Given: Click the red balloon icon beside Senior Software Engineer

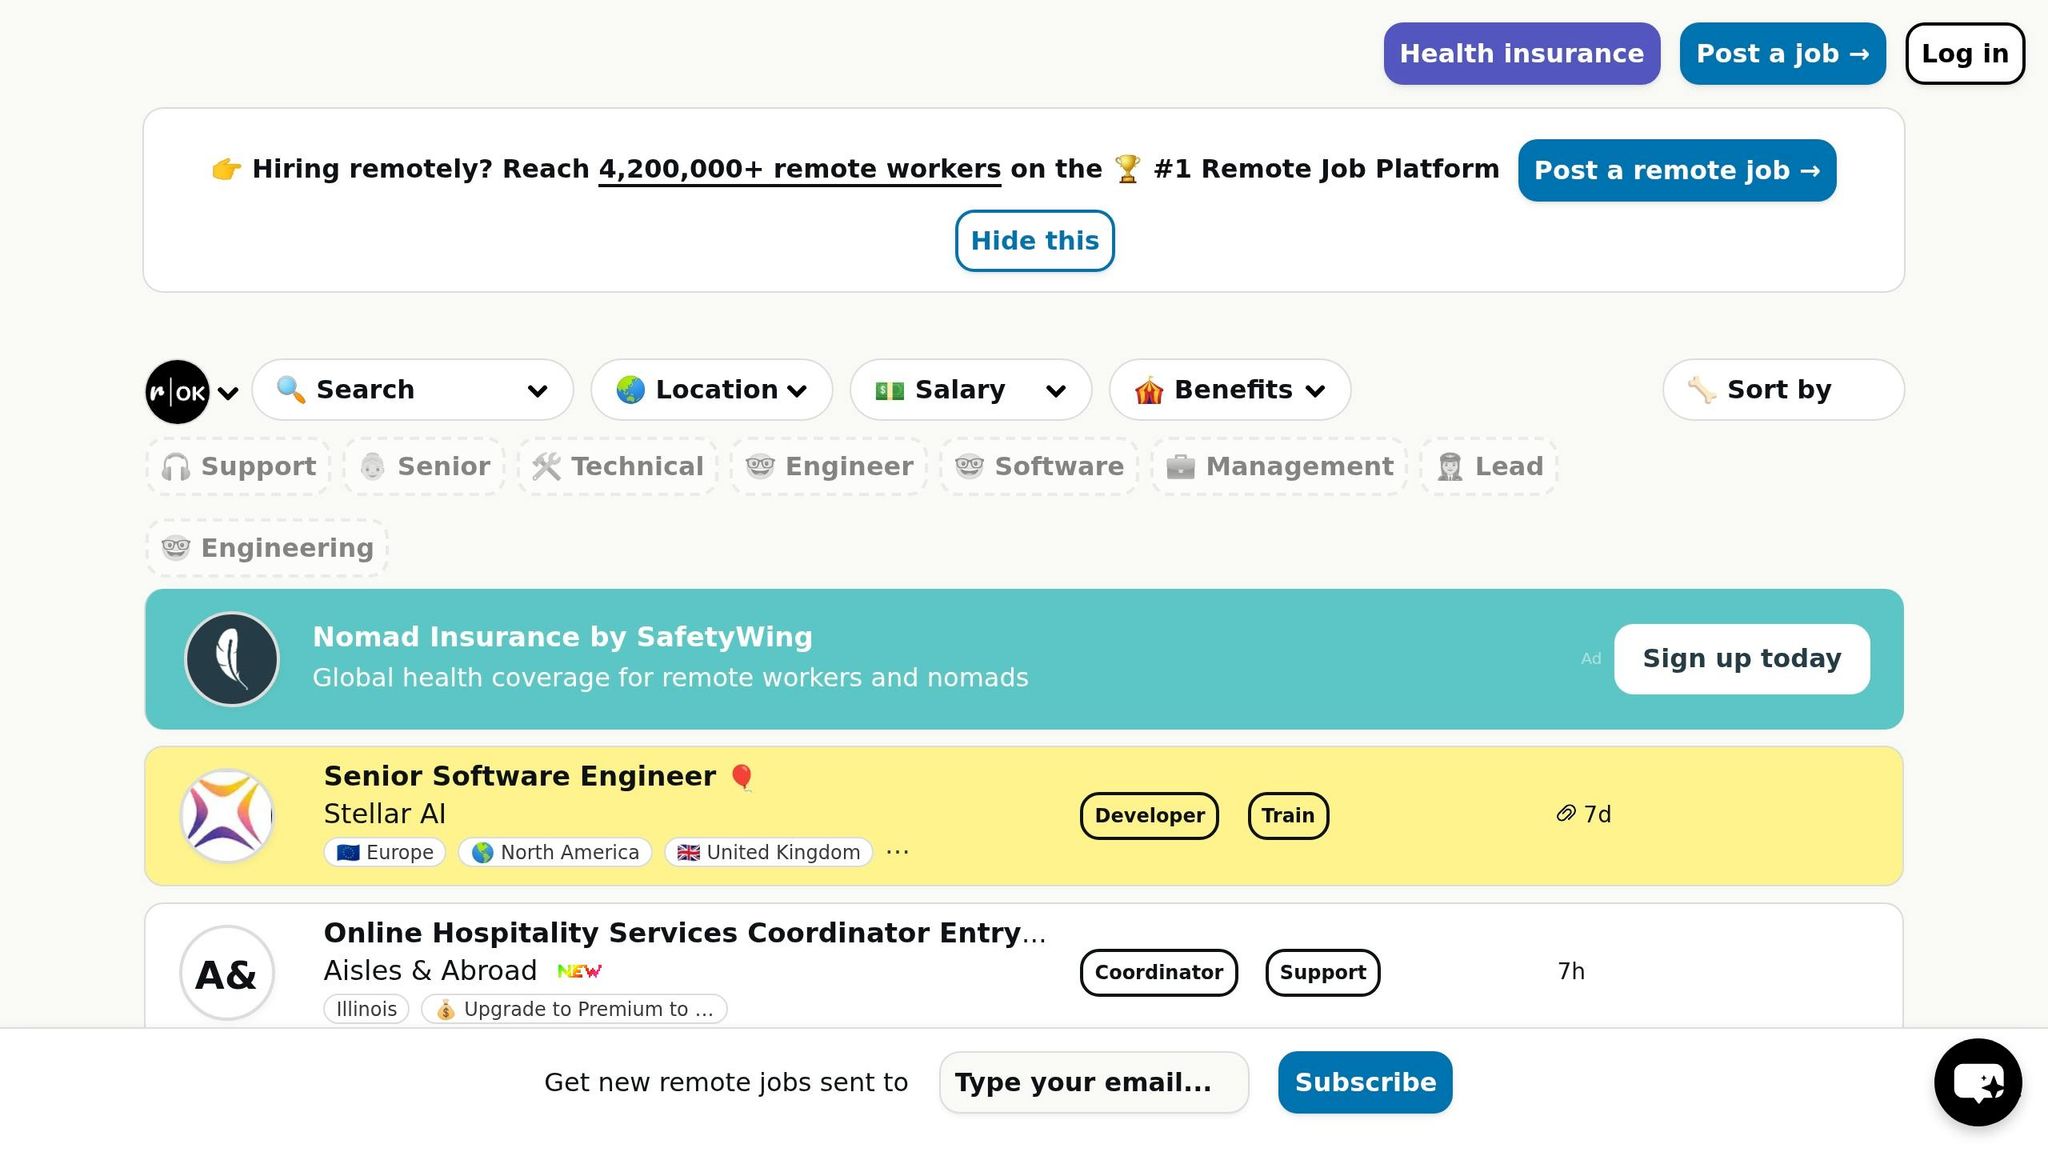Looking at the screenshot, I should tap(742, 777).
